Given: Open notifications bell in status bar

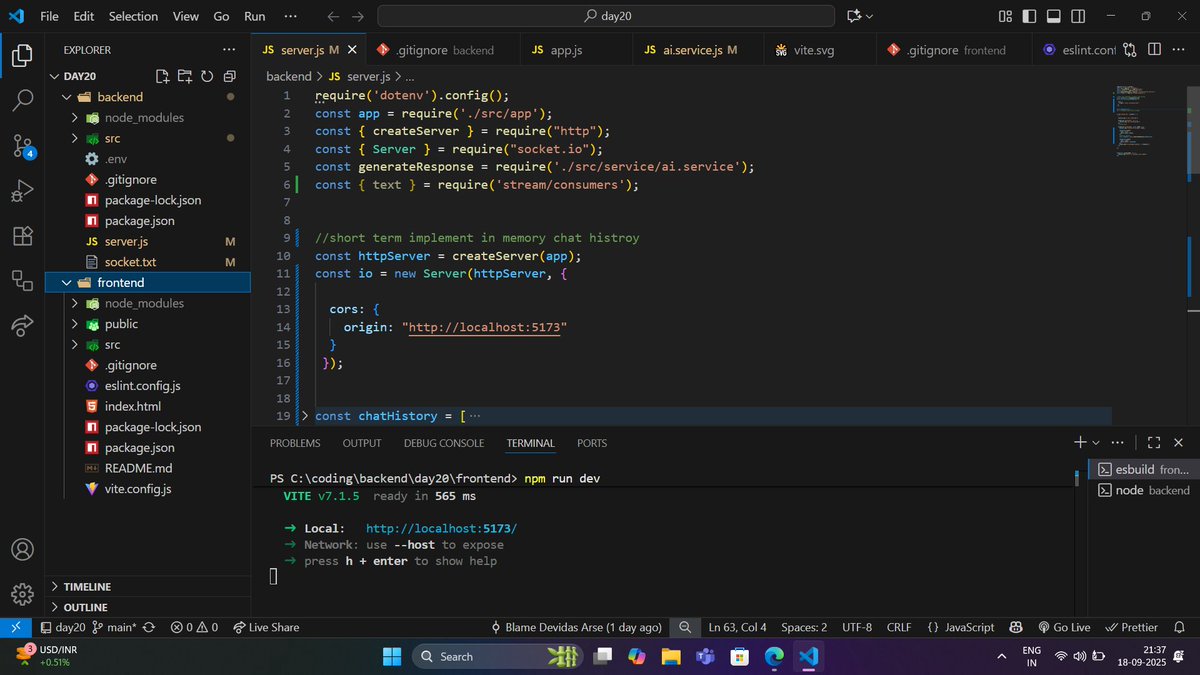Looking at the screenshot, I should [1180, 627].
